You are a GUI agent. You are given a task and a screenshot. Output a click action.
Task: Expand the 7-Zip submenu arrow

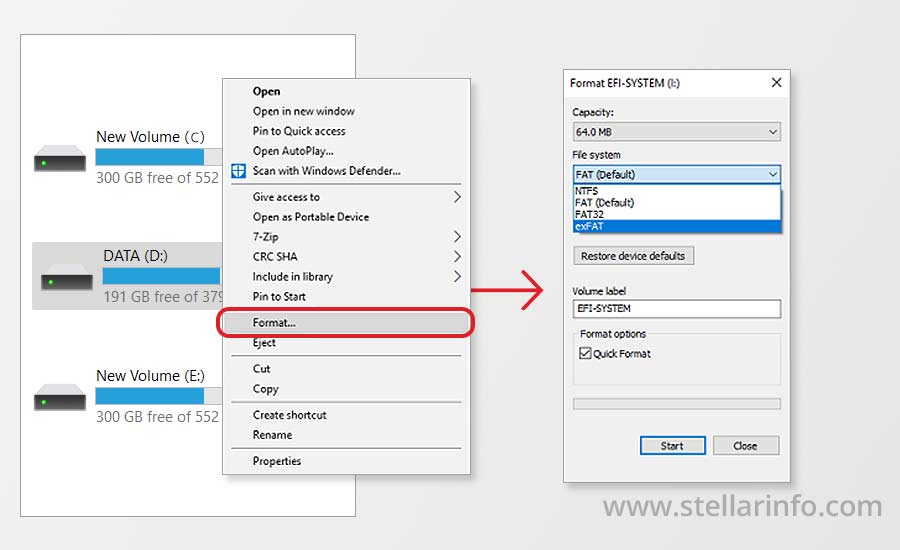click(457, 237)
